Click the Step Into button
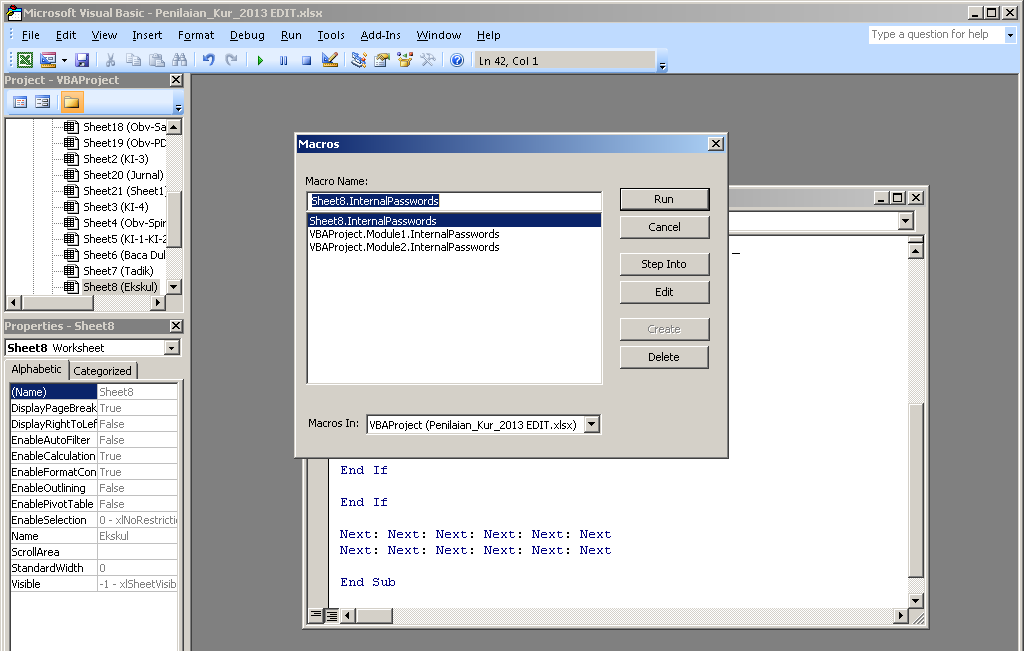 pyautogui.click(x=664, y=264)
